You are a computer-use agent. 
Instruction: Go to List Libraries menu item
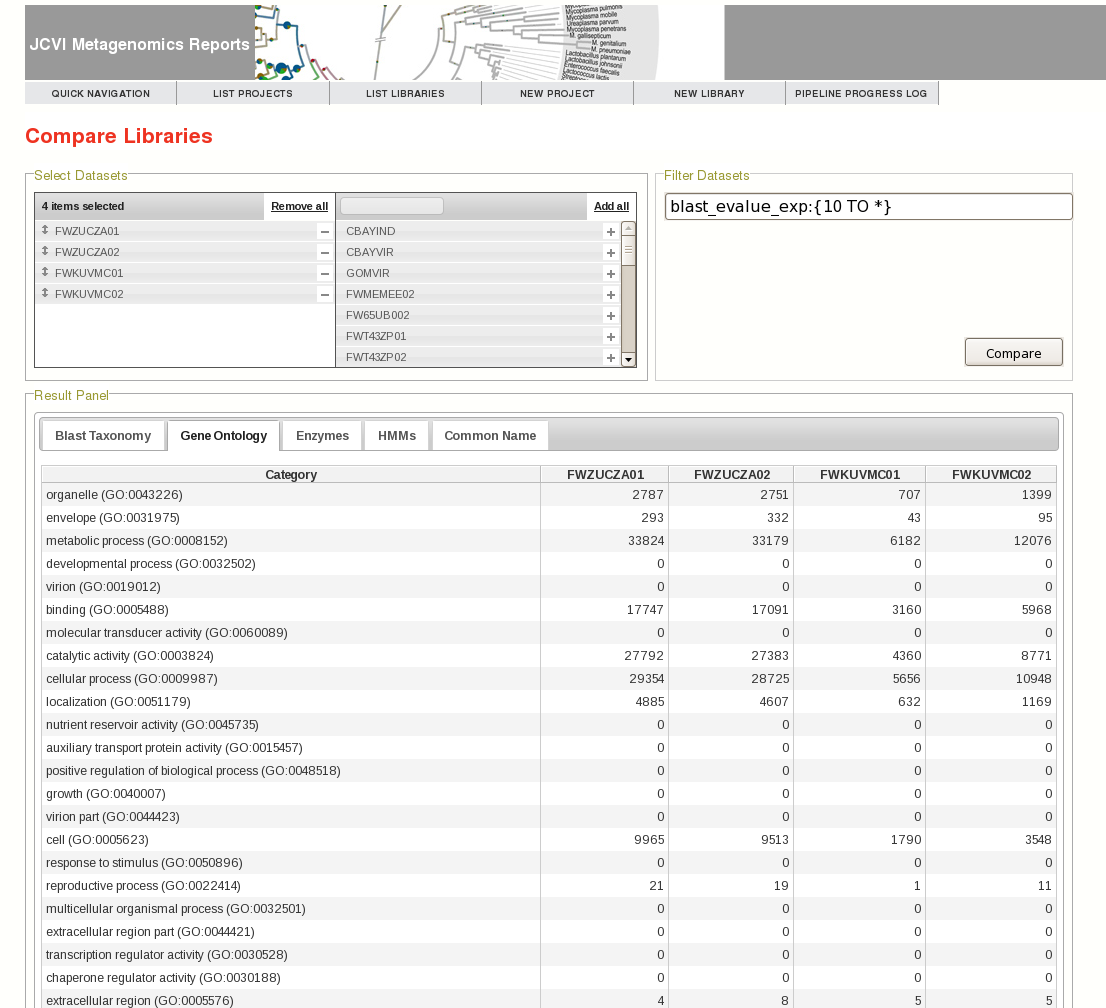coord(405,94)
